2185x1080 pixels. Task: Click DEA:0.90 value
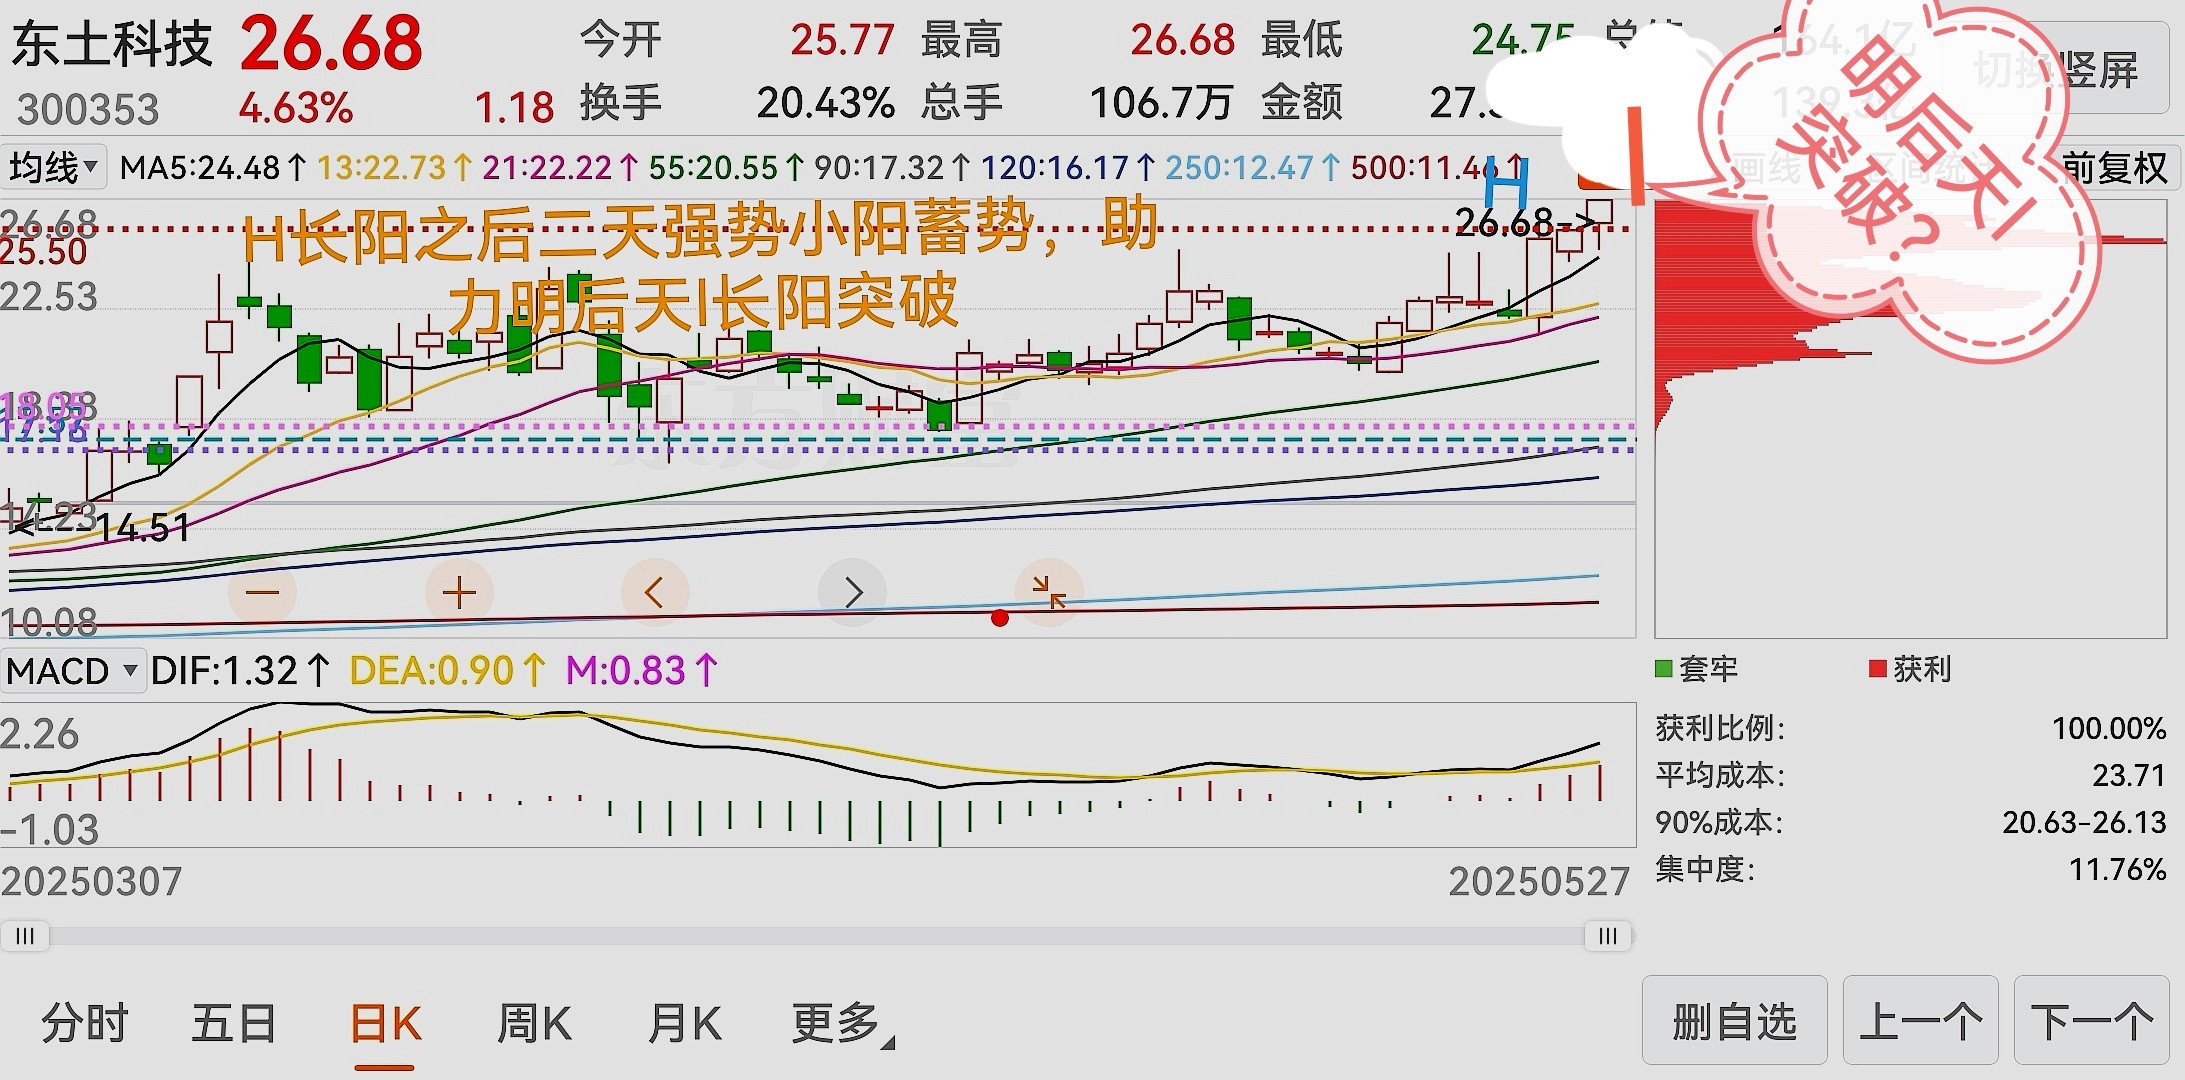[x=448, y=670]
